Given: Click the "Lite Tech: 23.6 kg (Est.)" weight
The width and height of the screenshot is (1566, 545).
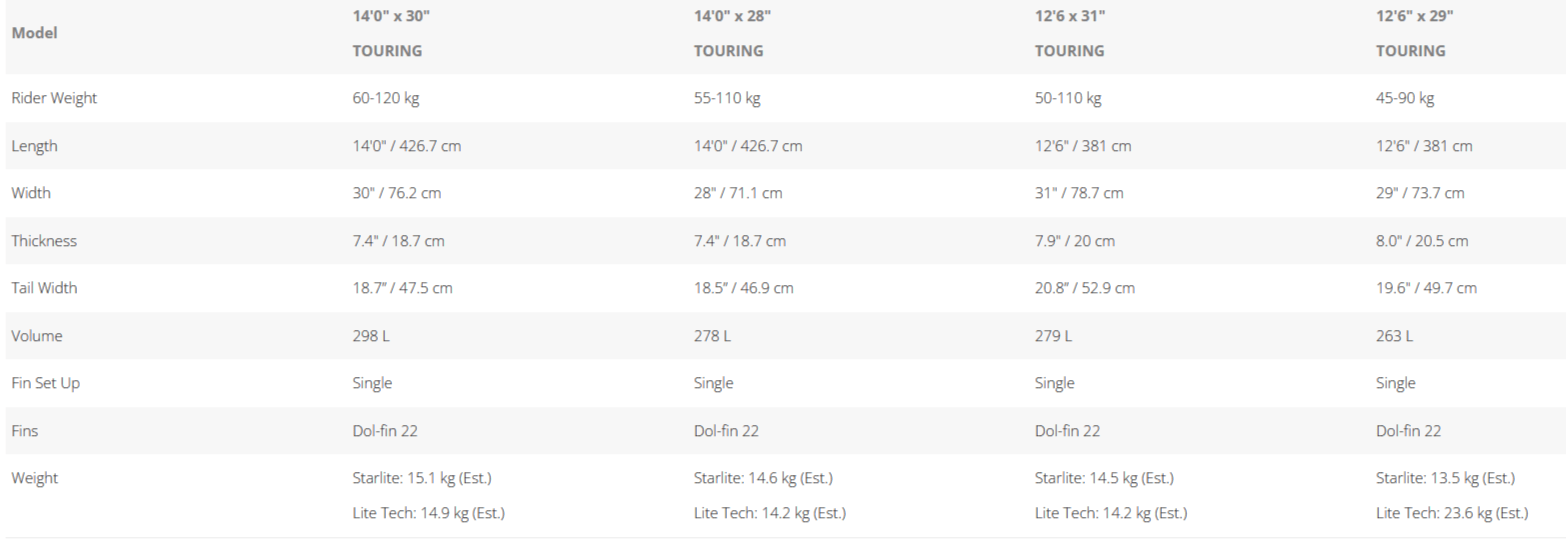Looking at the screenshot, I should (1451, 513).
